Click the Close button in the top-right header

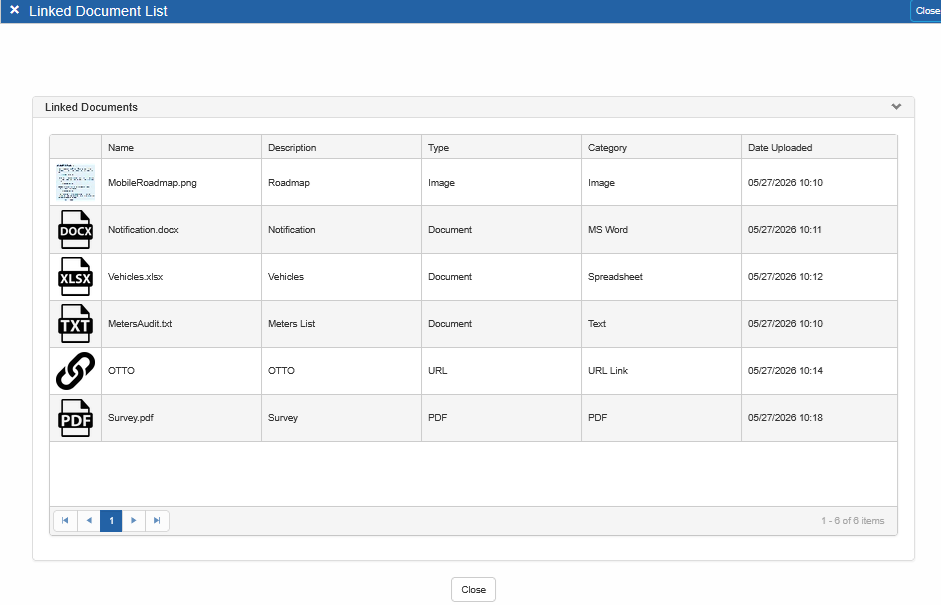(x=927, y=11)
